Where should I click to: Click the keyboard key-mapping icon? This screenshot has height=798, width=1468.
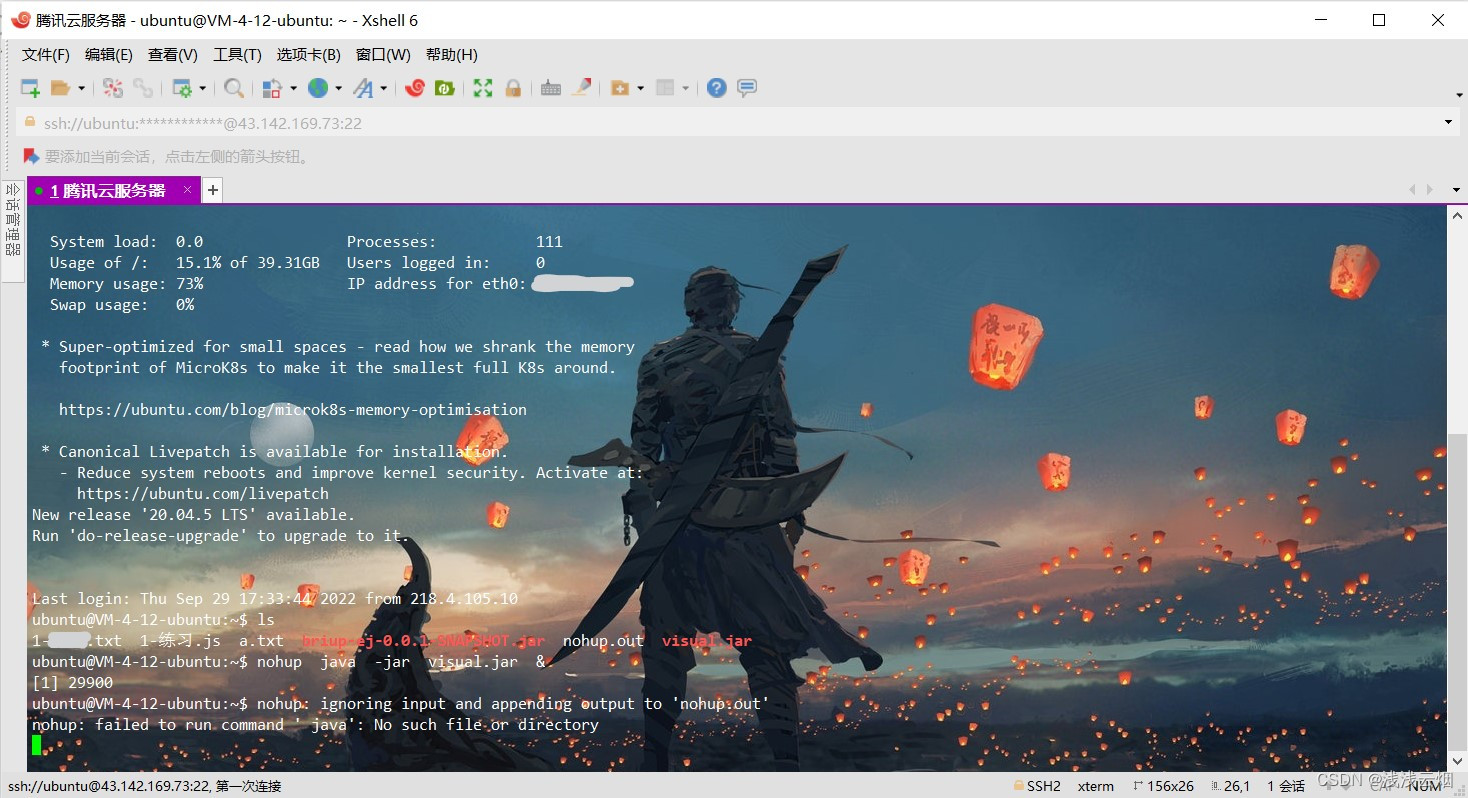coord(551,88)
